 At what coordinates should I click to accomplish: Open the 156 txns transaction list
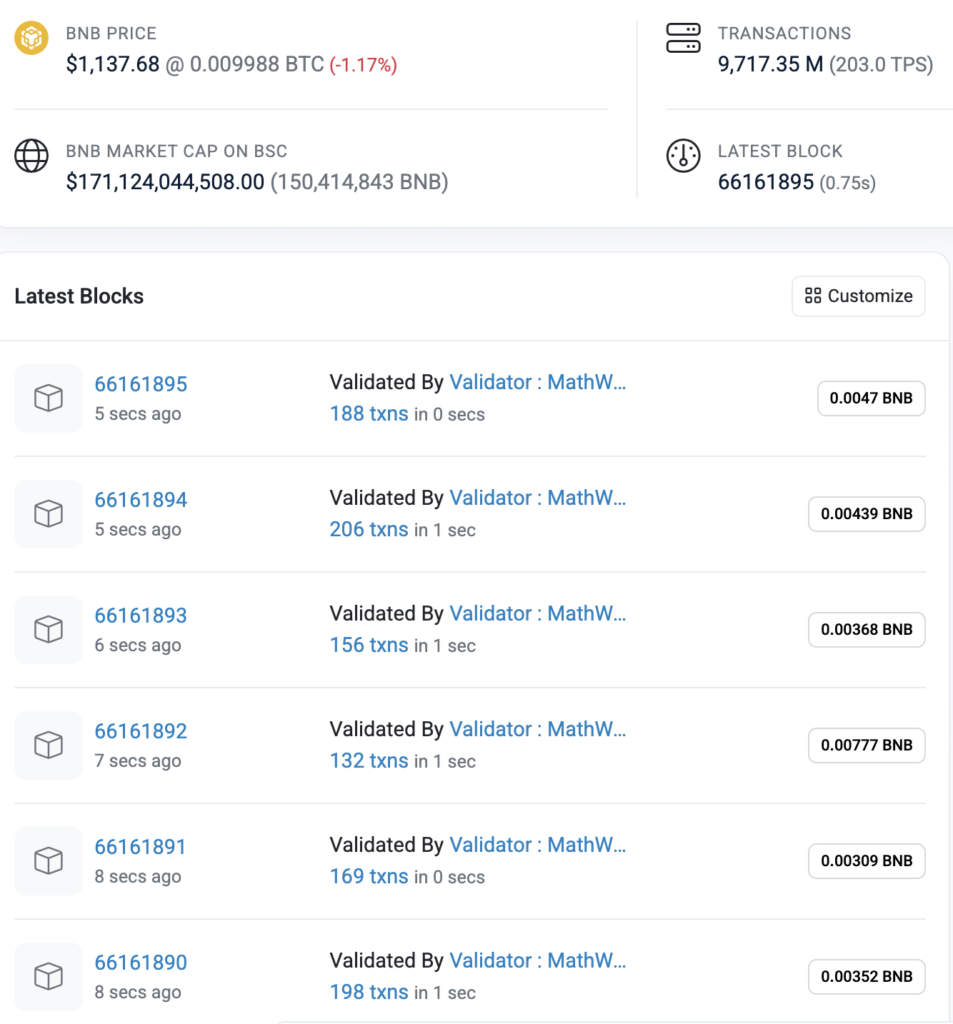369,645
